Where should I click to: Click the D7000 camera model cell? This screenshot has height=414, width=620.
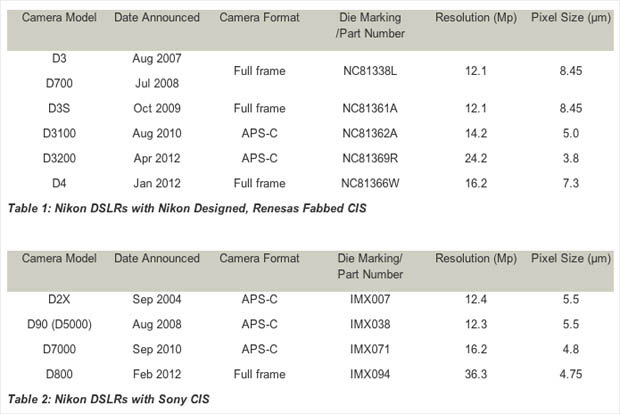[x=59, y=349]
